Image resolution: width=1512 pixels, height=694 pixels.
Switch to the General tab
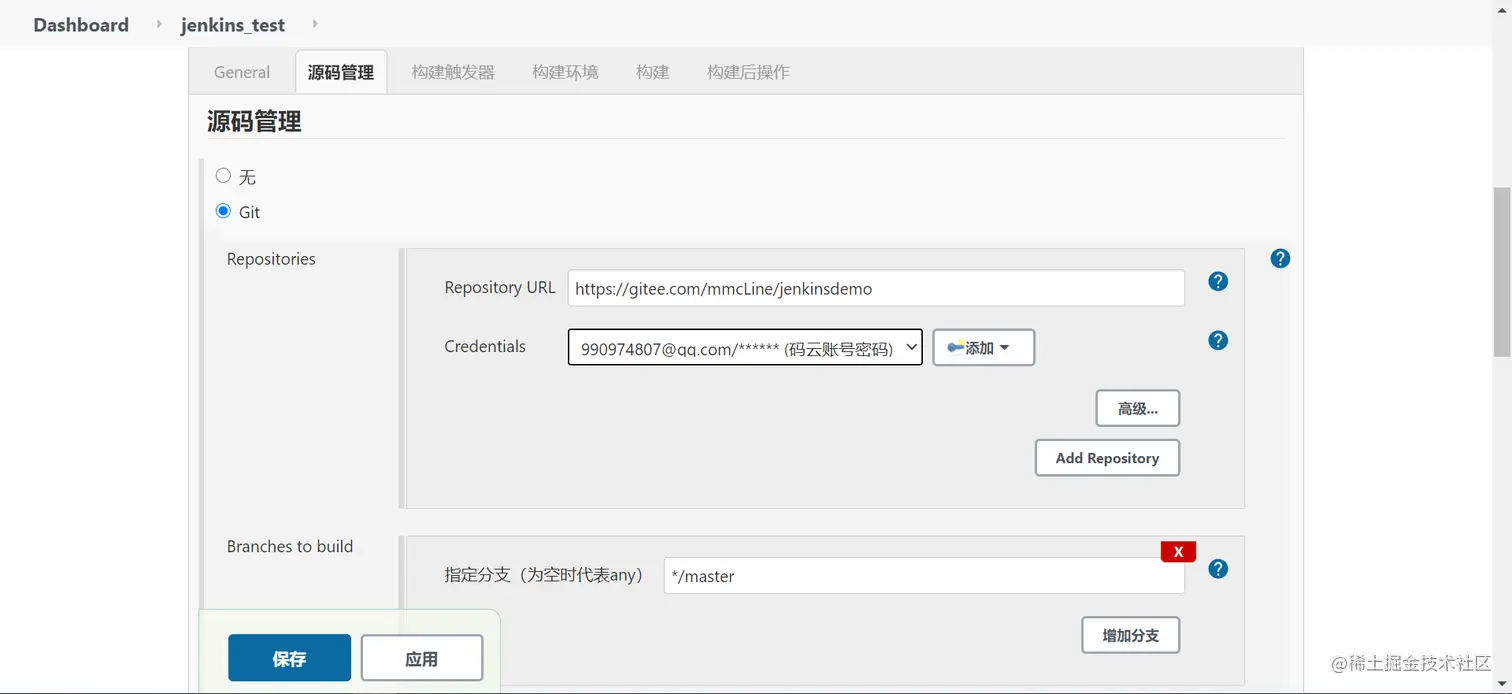point(242,72)
